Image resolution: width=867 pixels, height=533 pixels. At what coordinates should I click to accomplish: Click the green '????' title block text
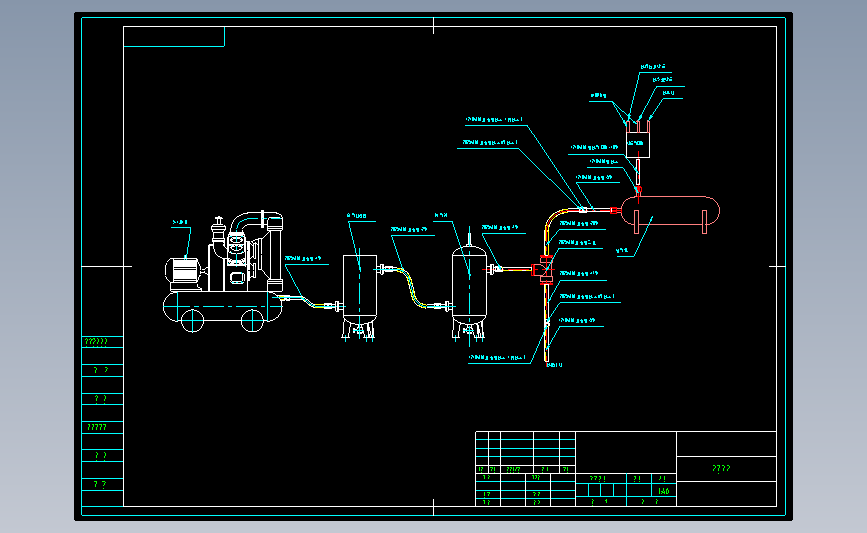click(721, 468)
